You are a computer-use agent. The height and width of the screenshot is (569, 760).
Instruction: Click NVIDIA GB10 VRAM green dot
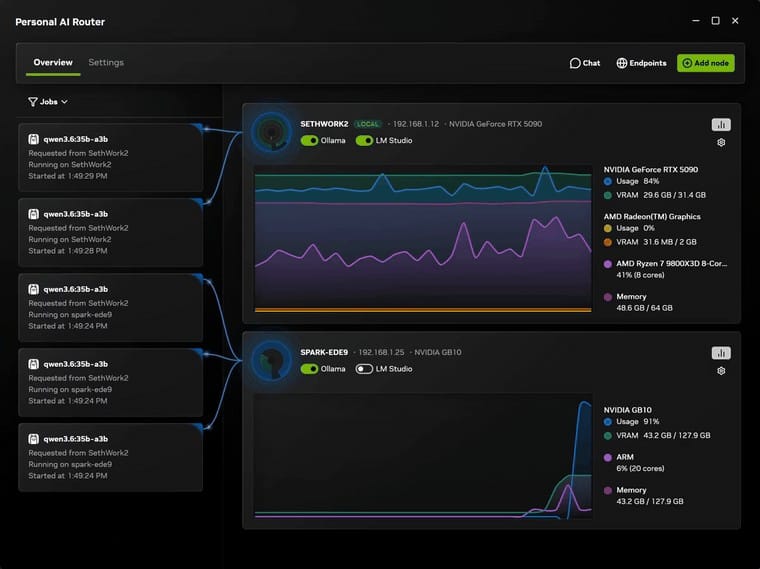[x=608, y=436]
